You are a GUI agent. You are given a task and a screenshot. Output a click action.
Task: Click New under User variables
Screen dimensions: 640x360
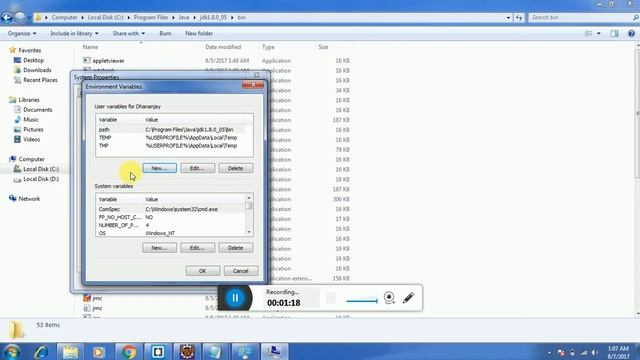pyautogui.click(x=160, y=168)
